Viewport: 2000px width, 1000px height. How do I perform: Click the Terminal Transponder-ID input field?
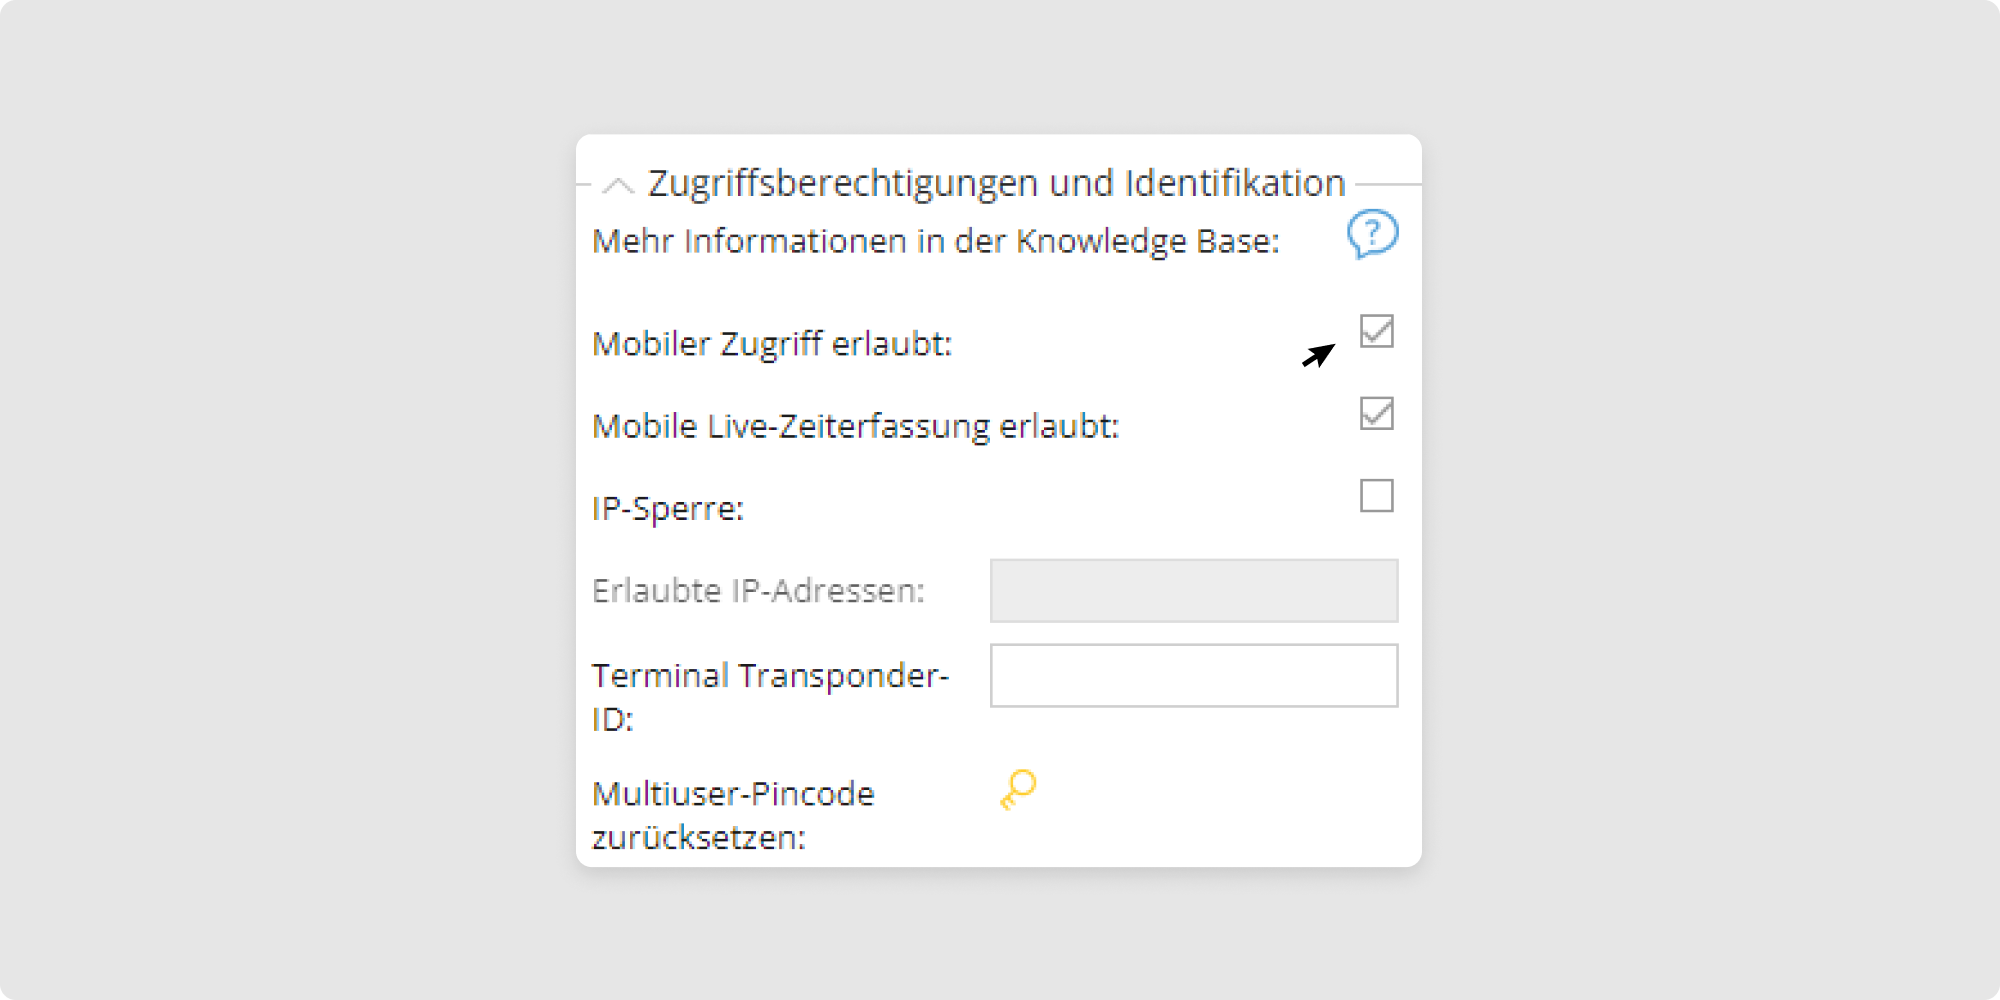point(1193,676)
